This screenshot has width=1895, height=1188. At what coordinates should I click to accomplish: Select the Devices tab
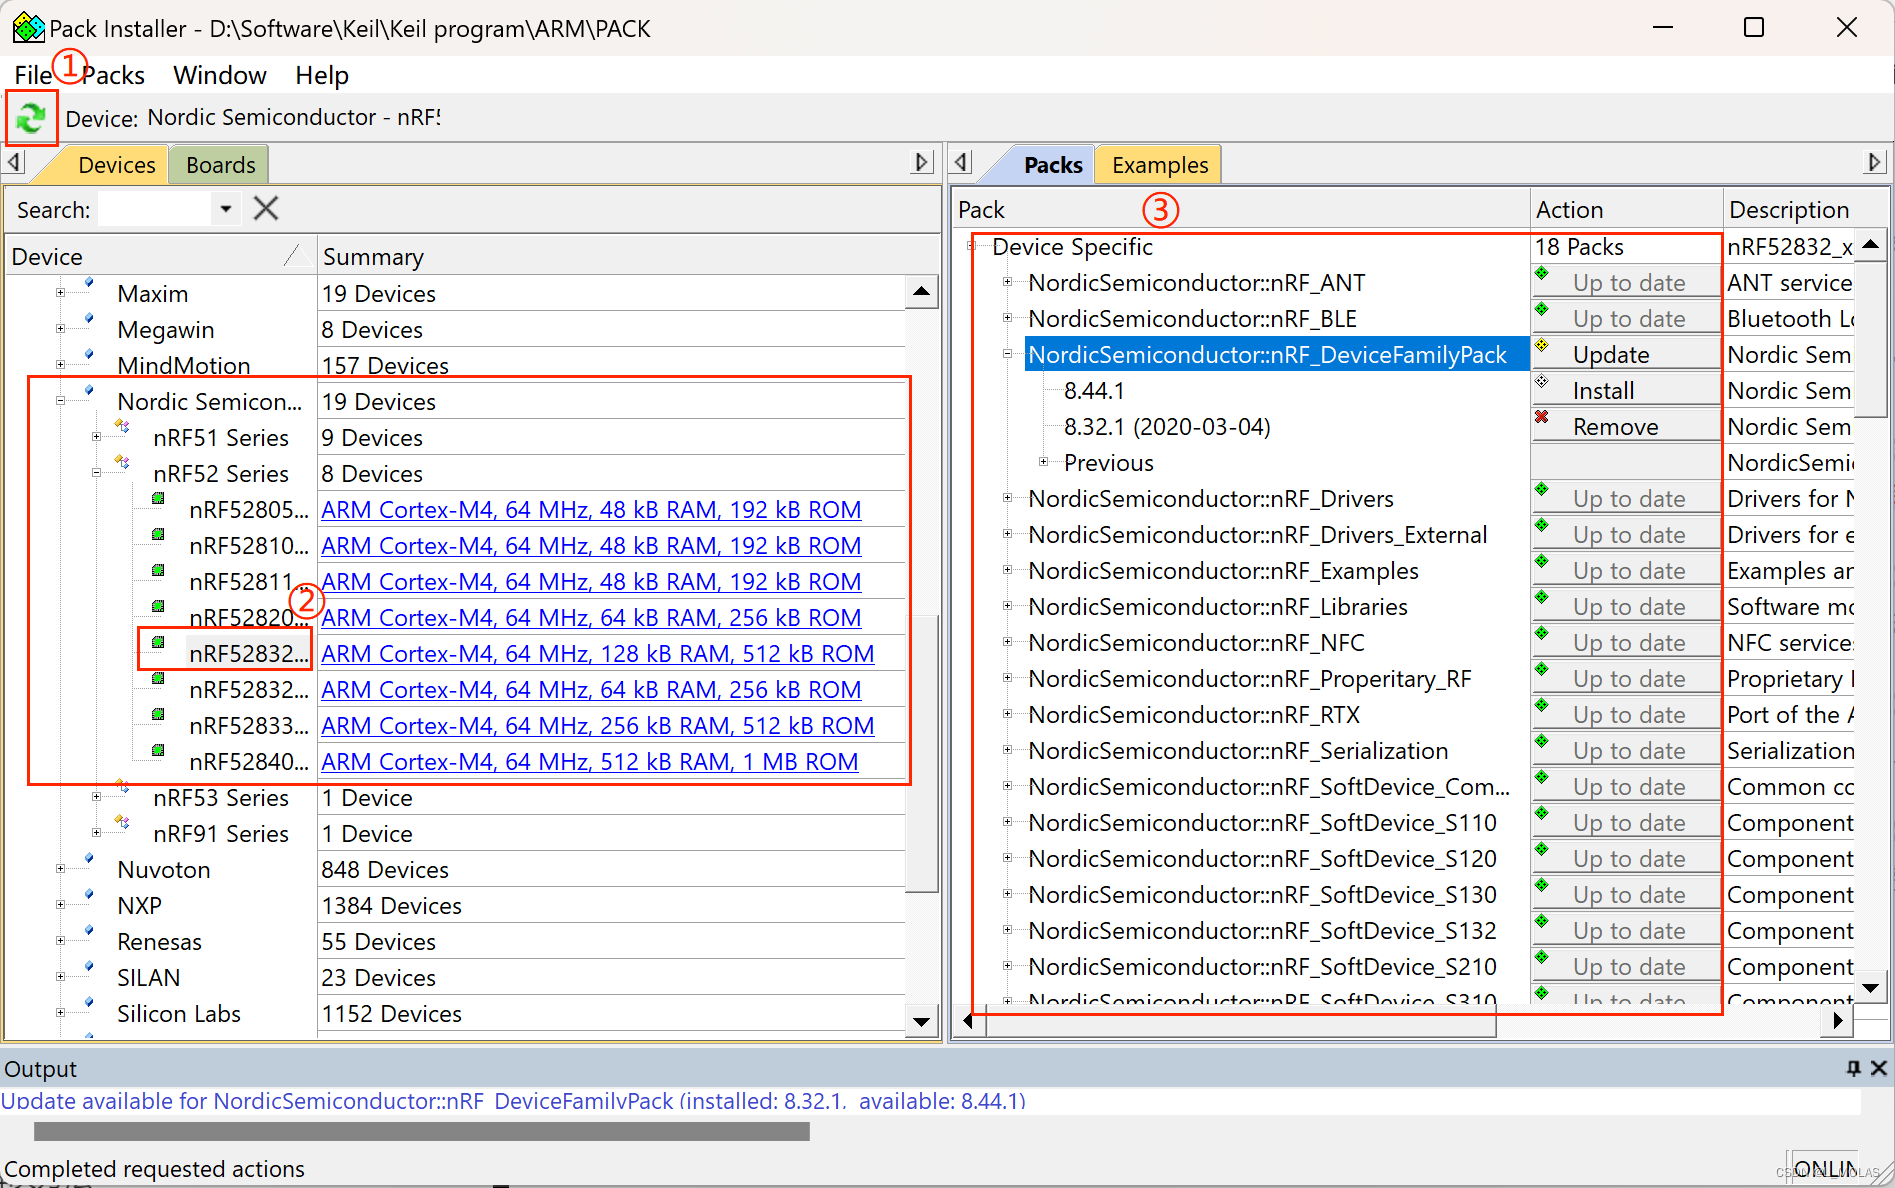[x=116, y=165]
